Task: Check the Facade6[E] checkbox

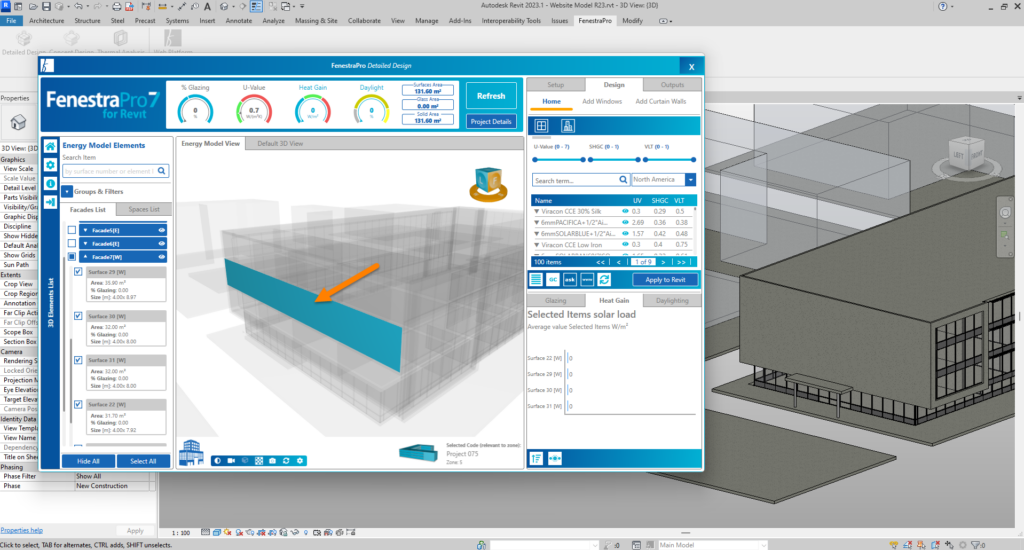Action: coord(72,244)
